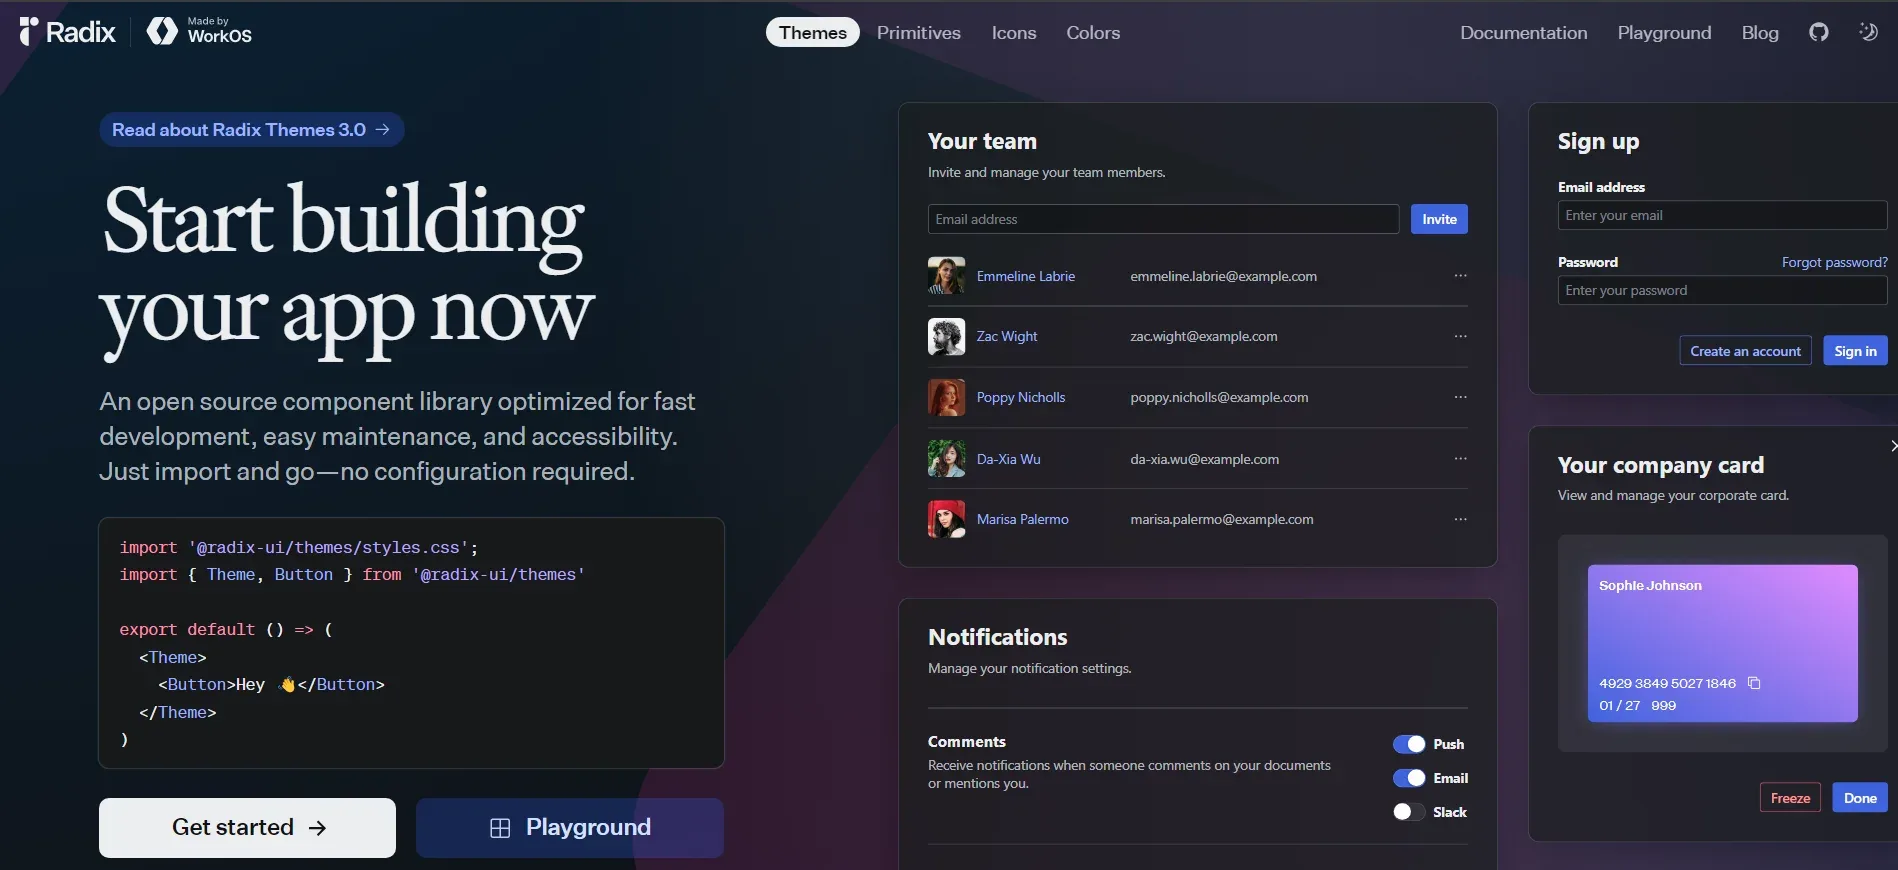Click Marisa Palermo's avatar
1898x870 pixels.
(946, 519)
